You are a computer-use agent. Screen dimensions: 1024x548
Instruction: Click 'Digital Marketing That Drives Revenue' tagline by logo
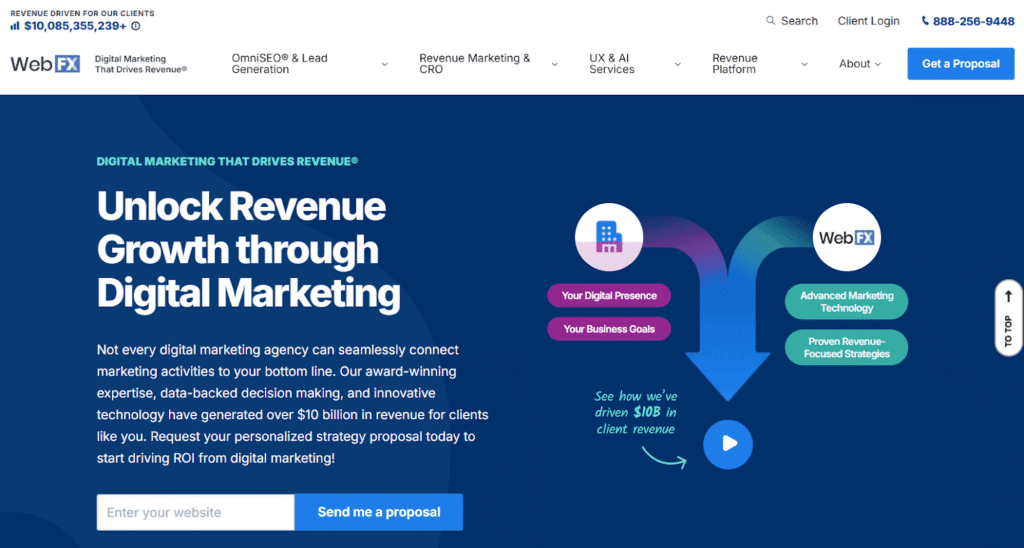pos(140,64)
